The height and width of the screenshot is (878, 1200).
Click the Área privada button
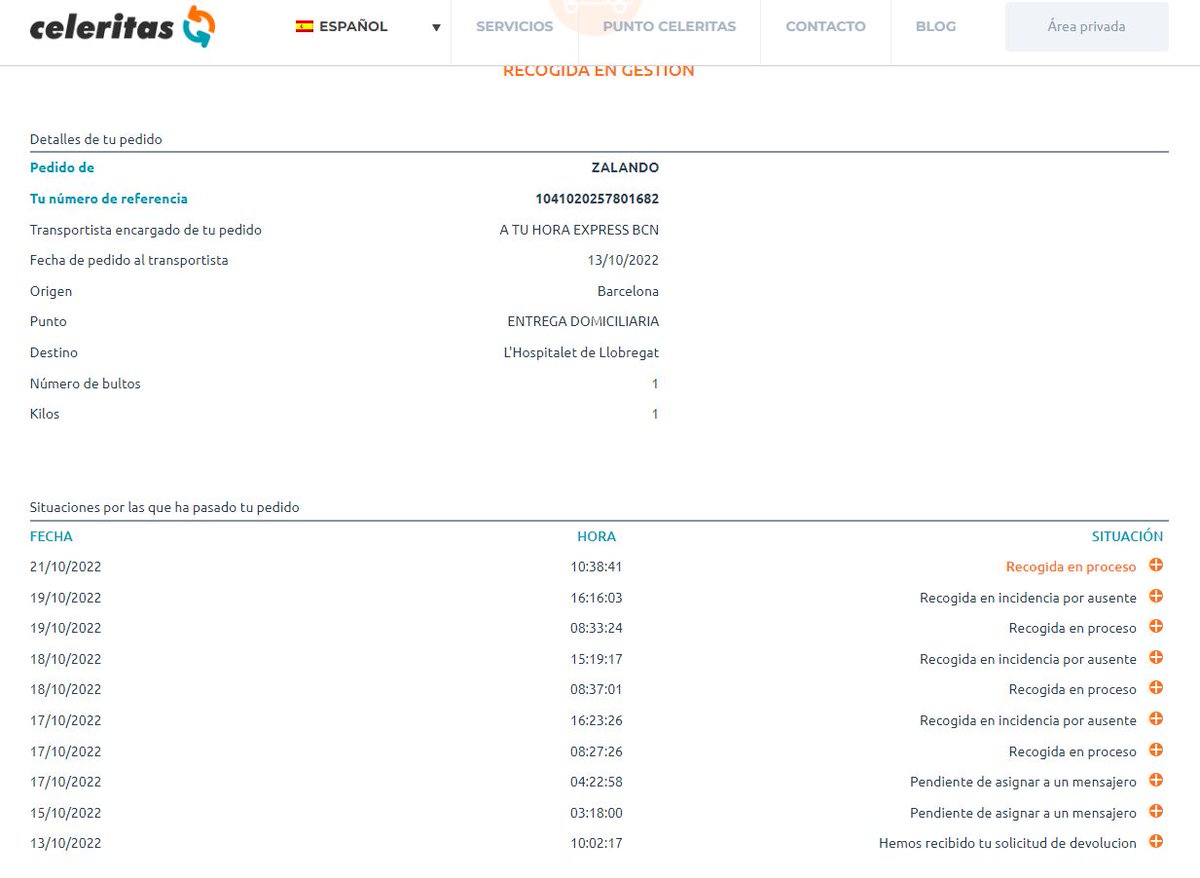pyautogui.click(x=1087, y=27)
